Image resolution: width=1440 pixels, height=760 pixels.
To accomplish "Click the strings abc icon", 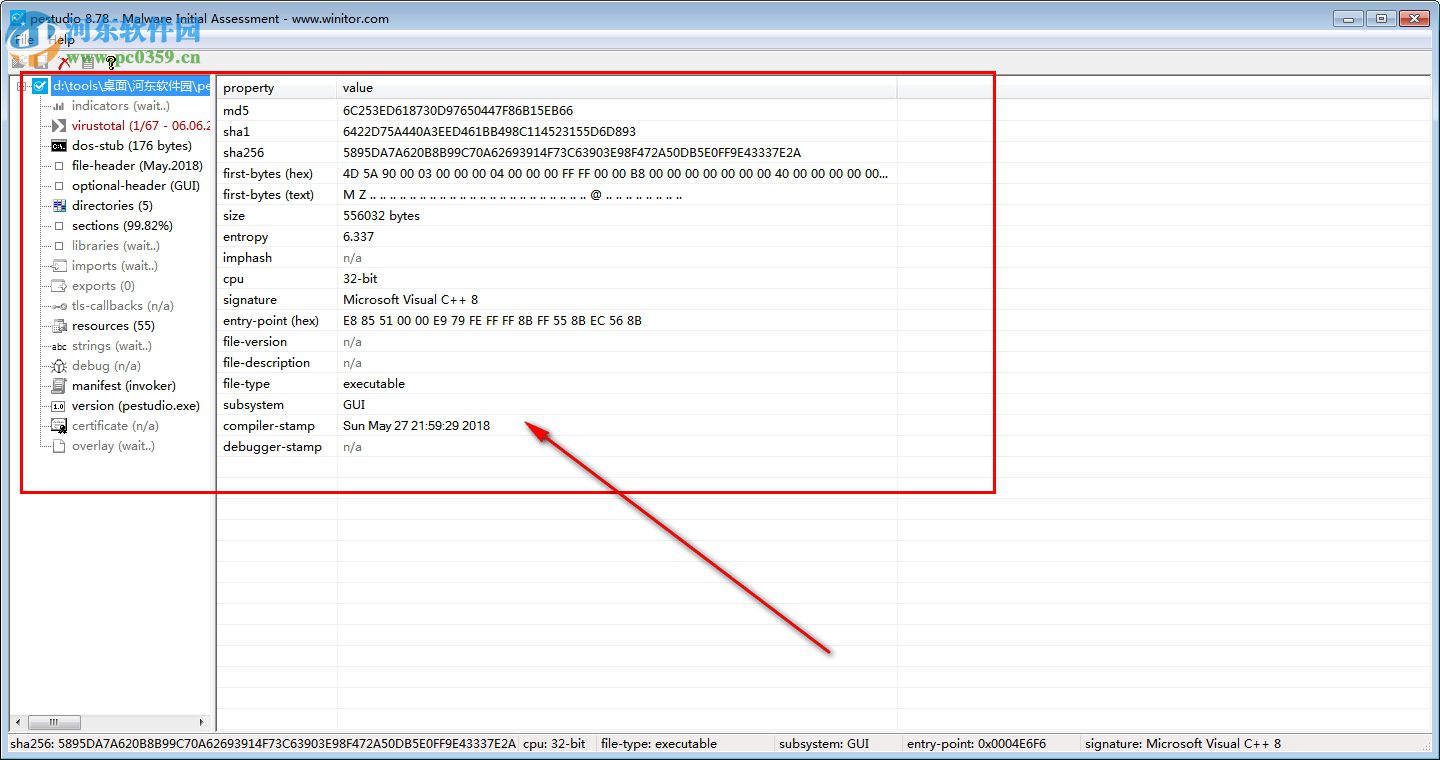I will pyautogui.click(x=58, y=346).
